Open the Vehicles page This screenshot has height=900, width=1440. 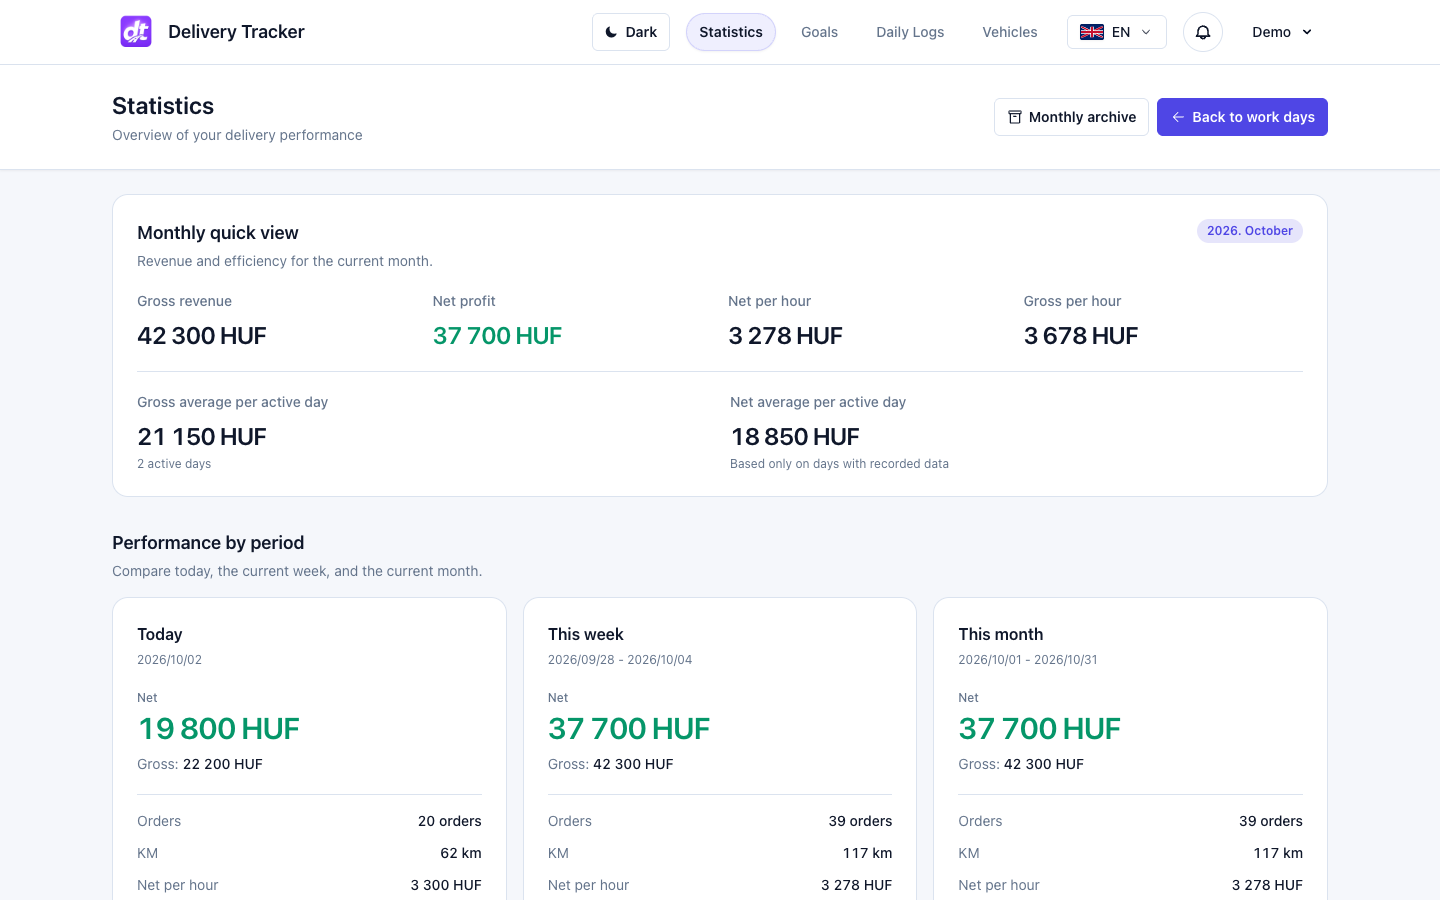pos(1010,32)
